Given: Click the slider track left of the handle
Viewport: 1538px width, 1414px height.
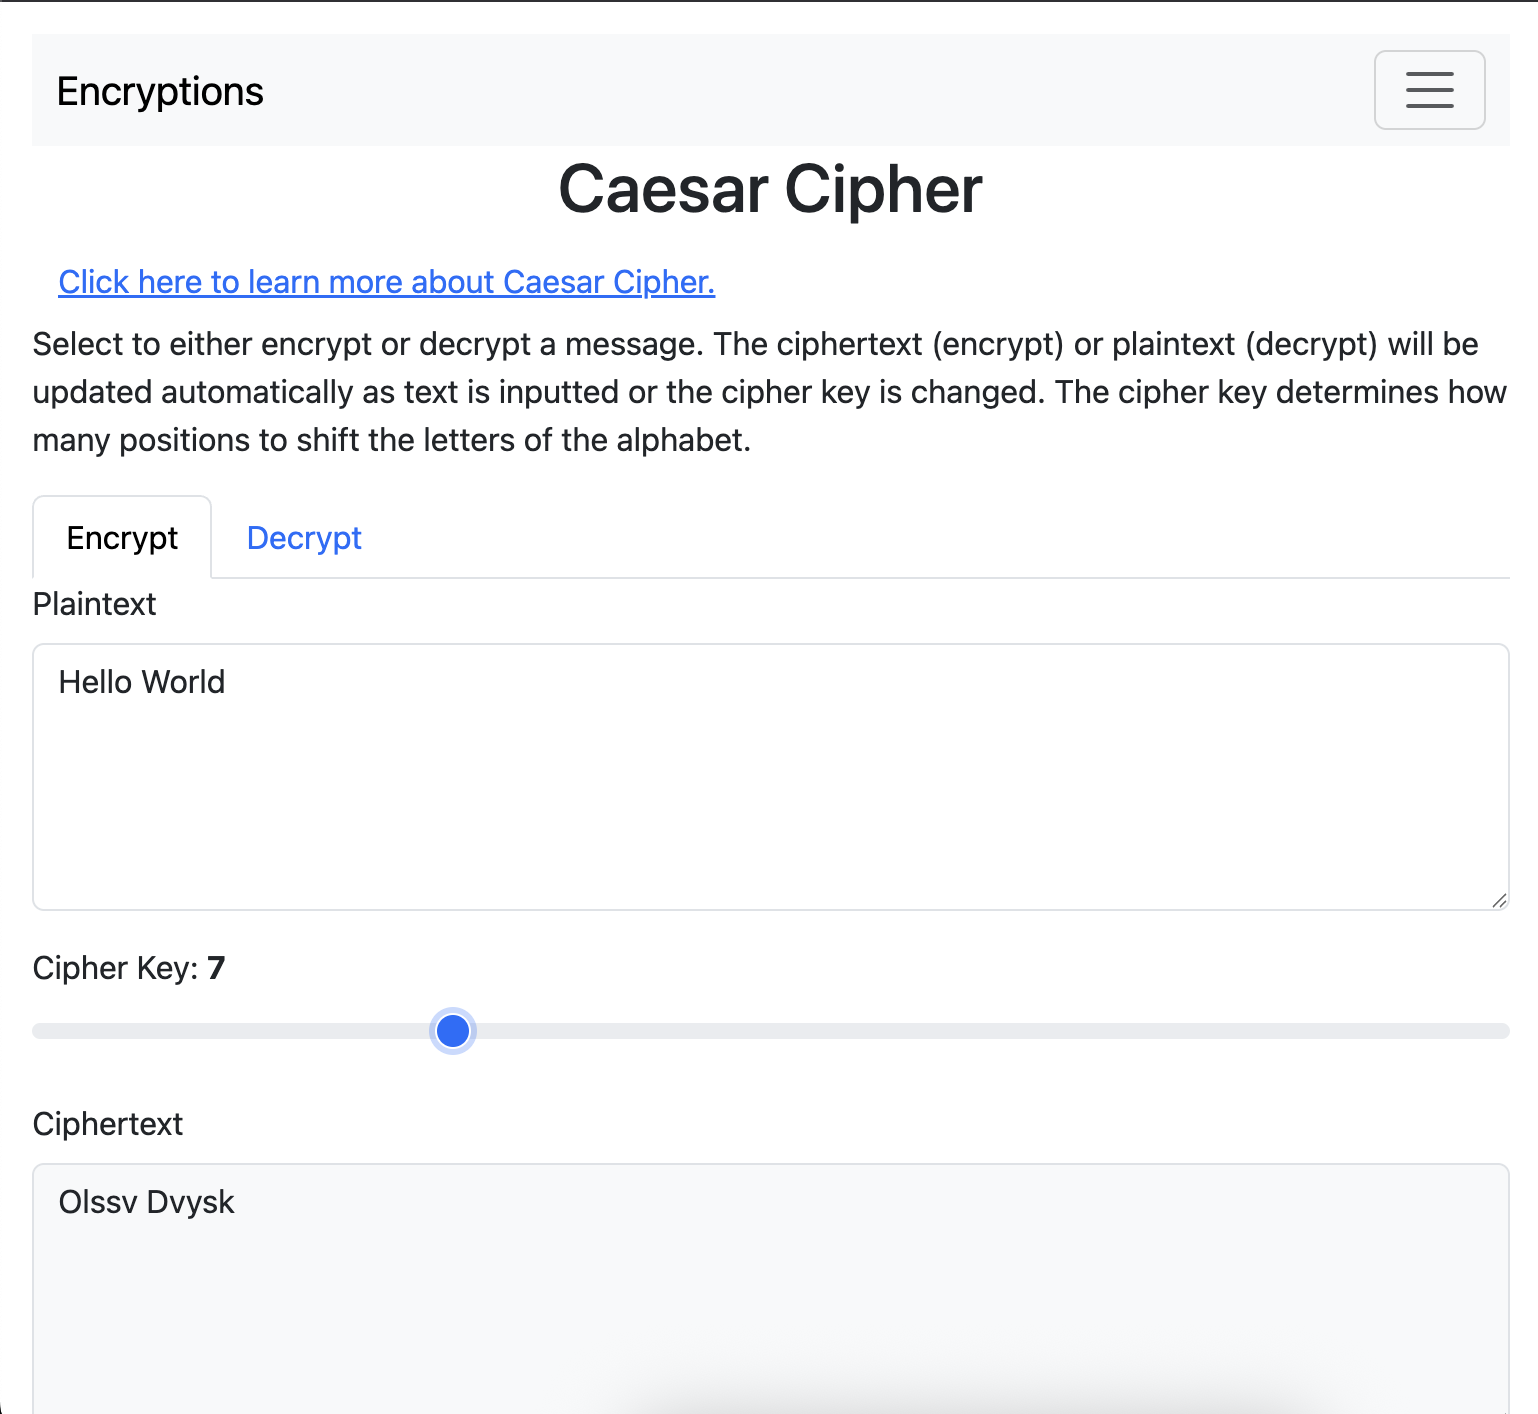Looking at the screenshot, I should (x=230, y=1031).
